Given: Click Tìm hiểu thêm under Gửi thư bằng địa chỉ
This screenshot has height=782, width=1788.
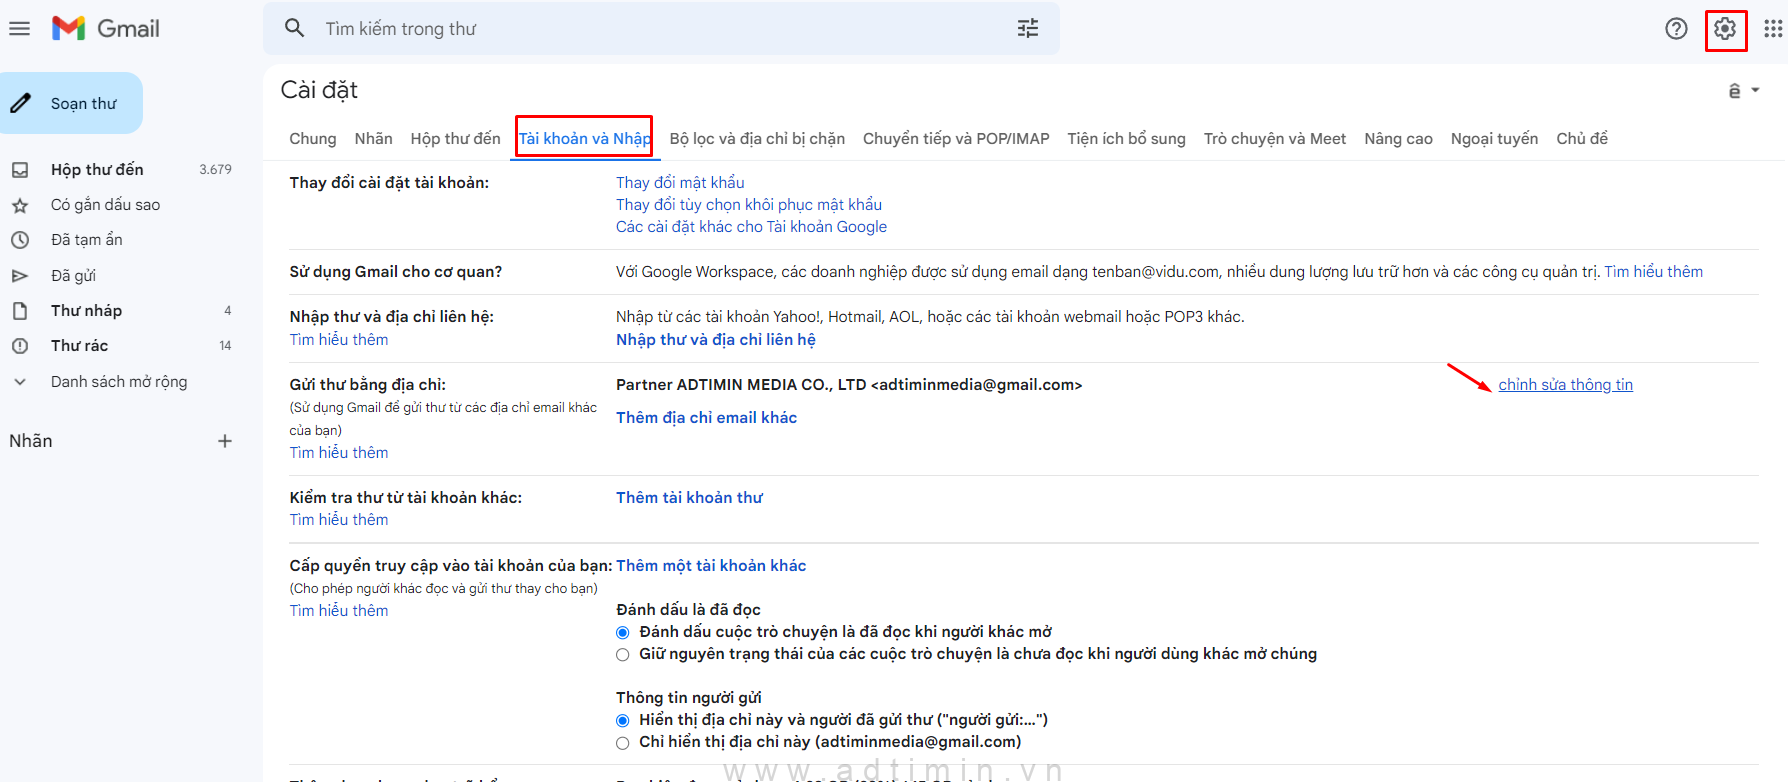Looking at the screenshot, I should (339, 453).
